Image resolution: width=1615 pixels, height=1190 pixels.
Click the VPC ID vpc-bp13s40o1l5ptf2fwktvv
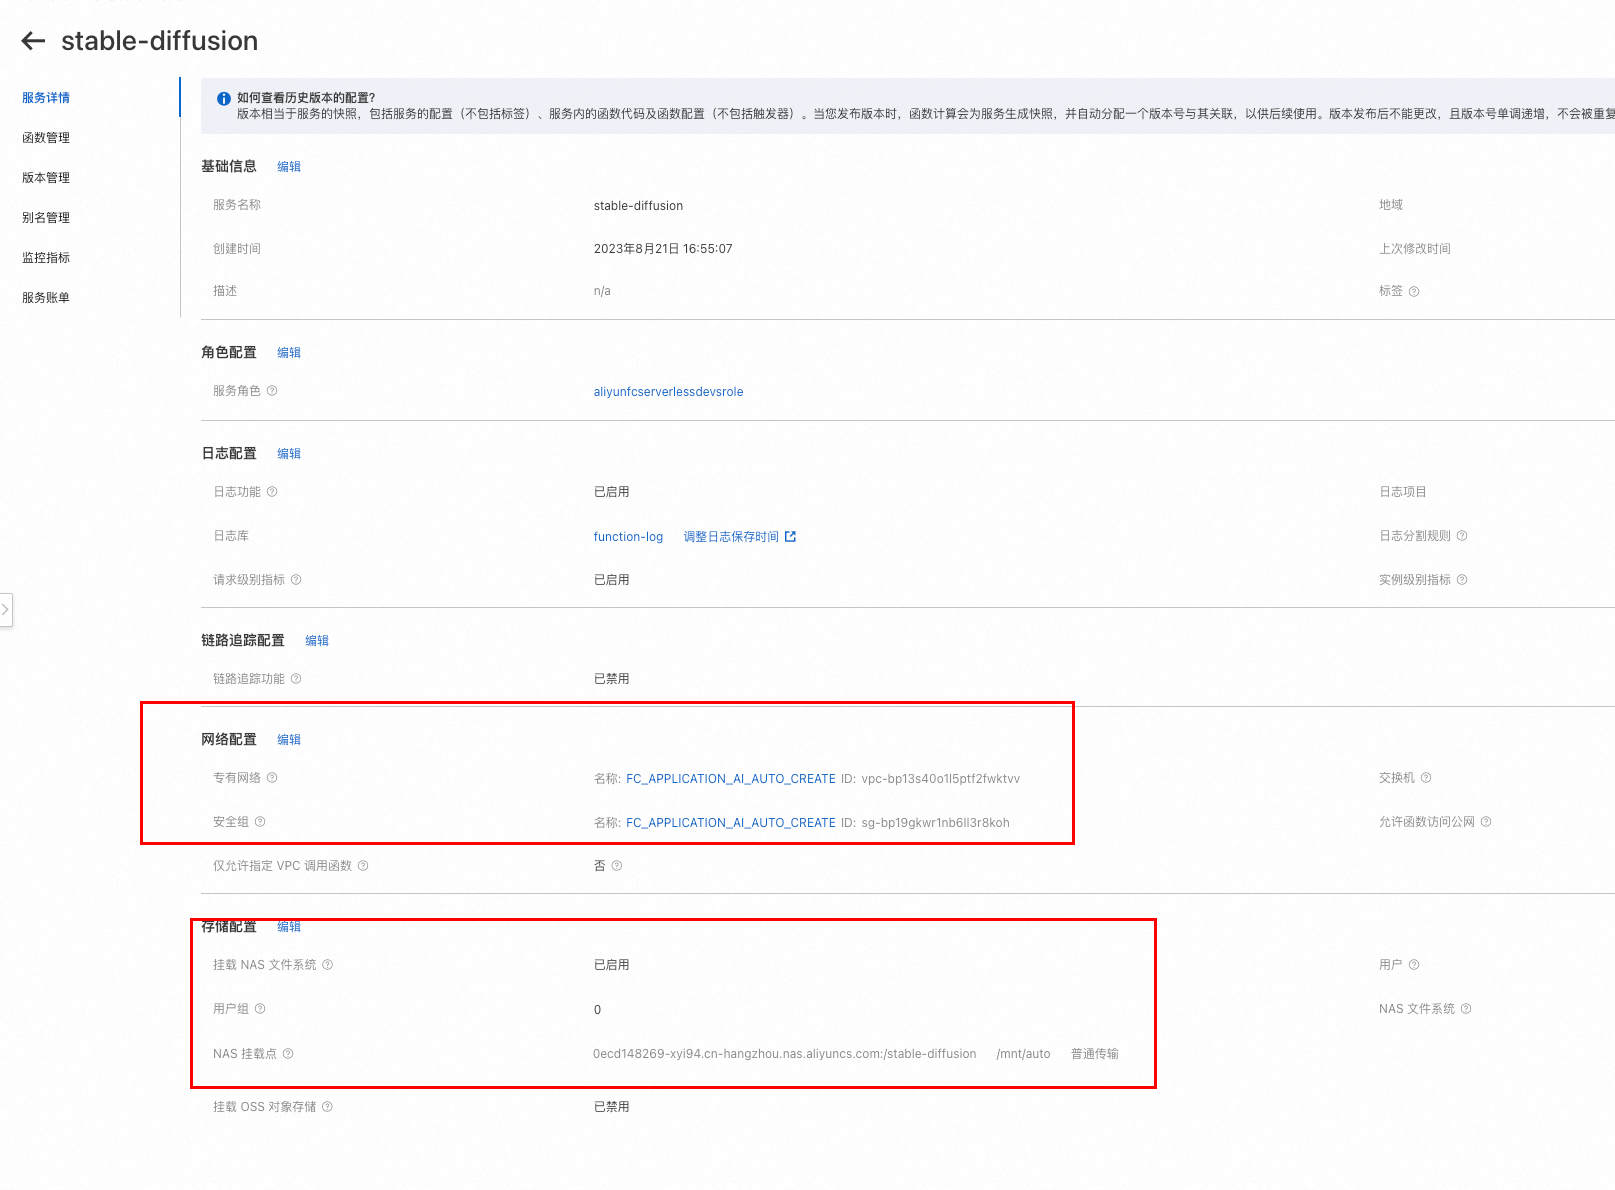point(941,779)
